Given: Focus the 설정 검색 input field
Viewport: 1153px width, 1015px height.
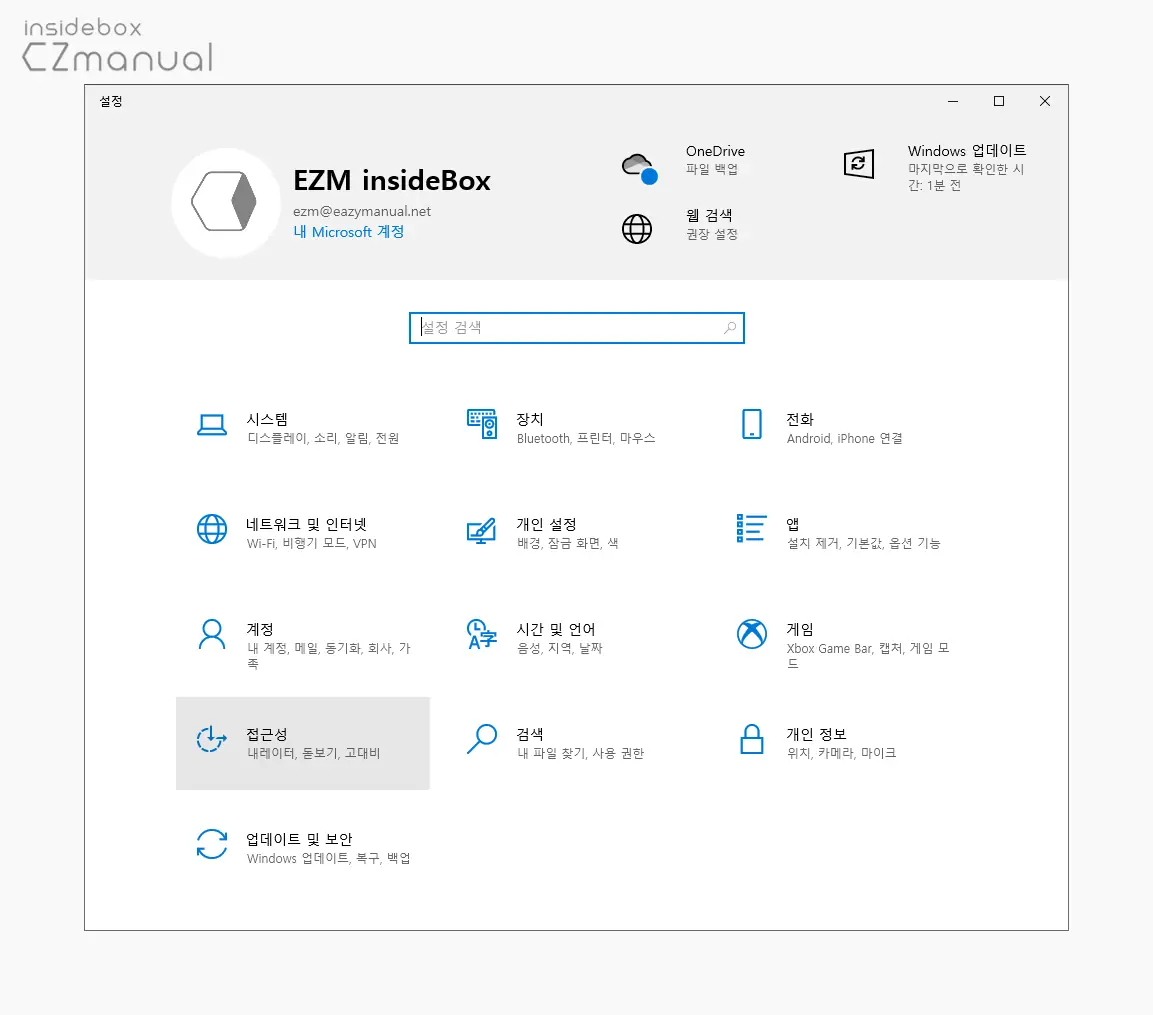Looking at the screenshot, I should [x=576, y=328].
